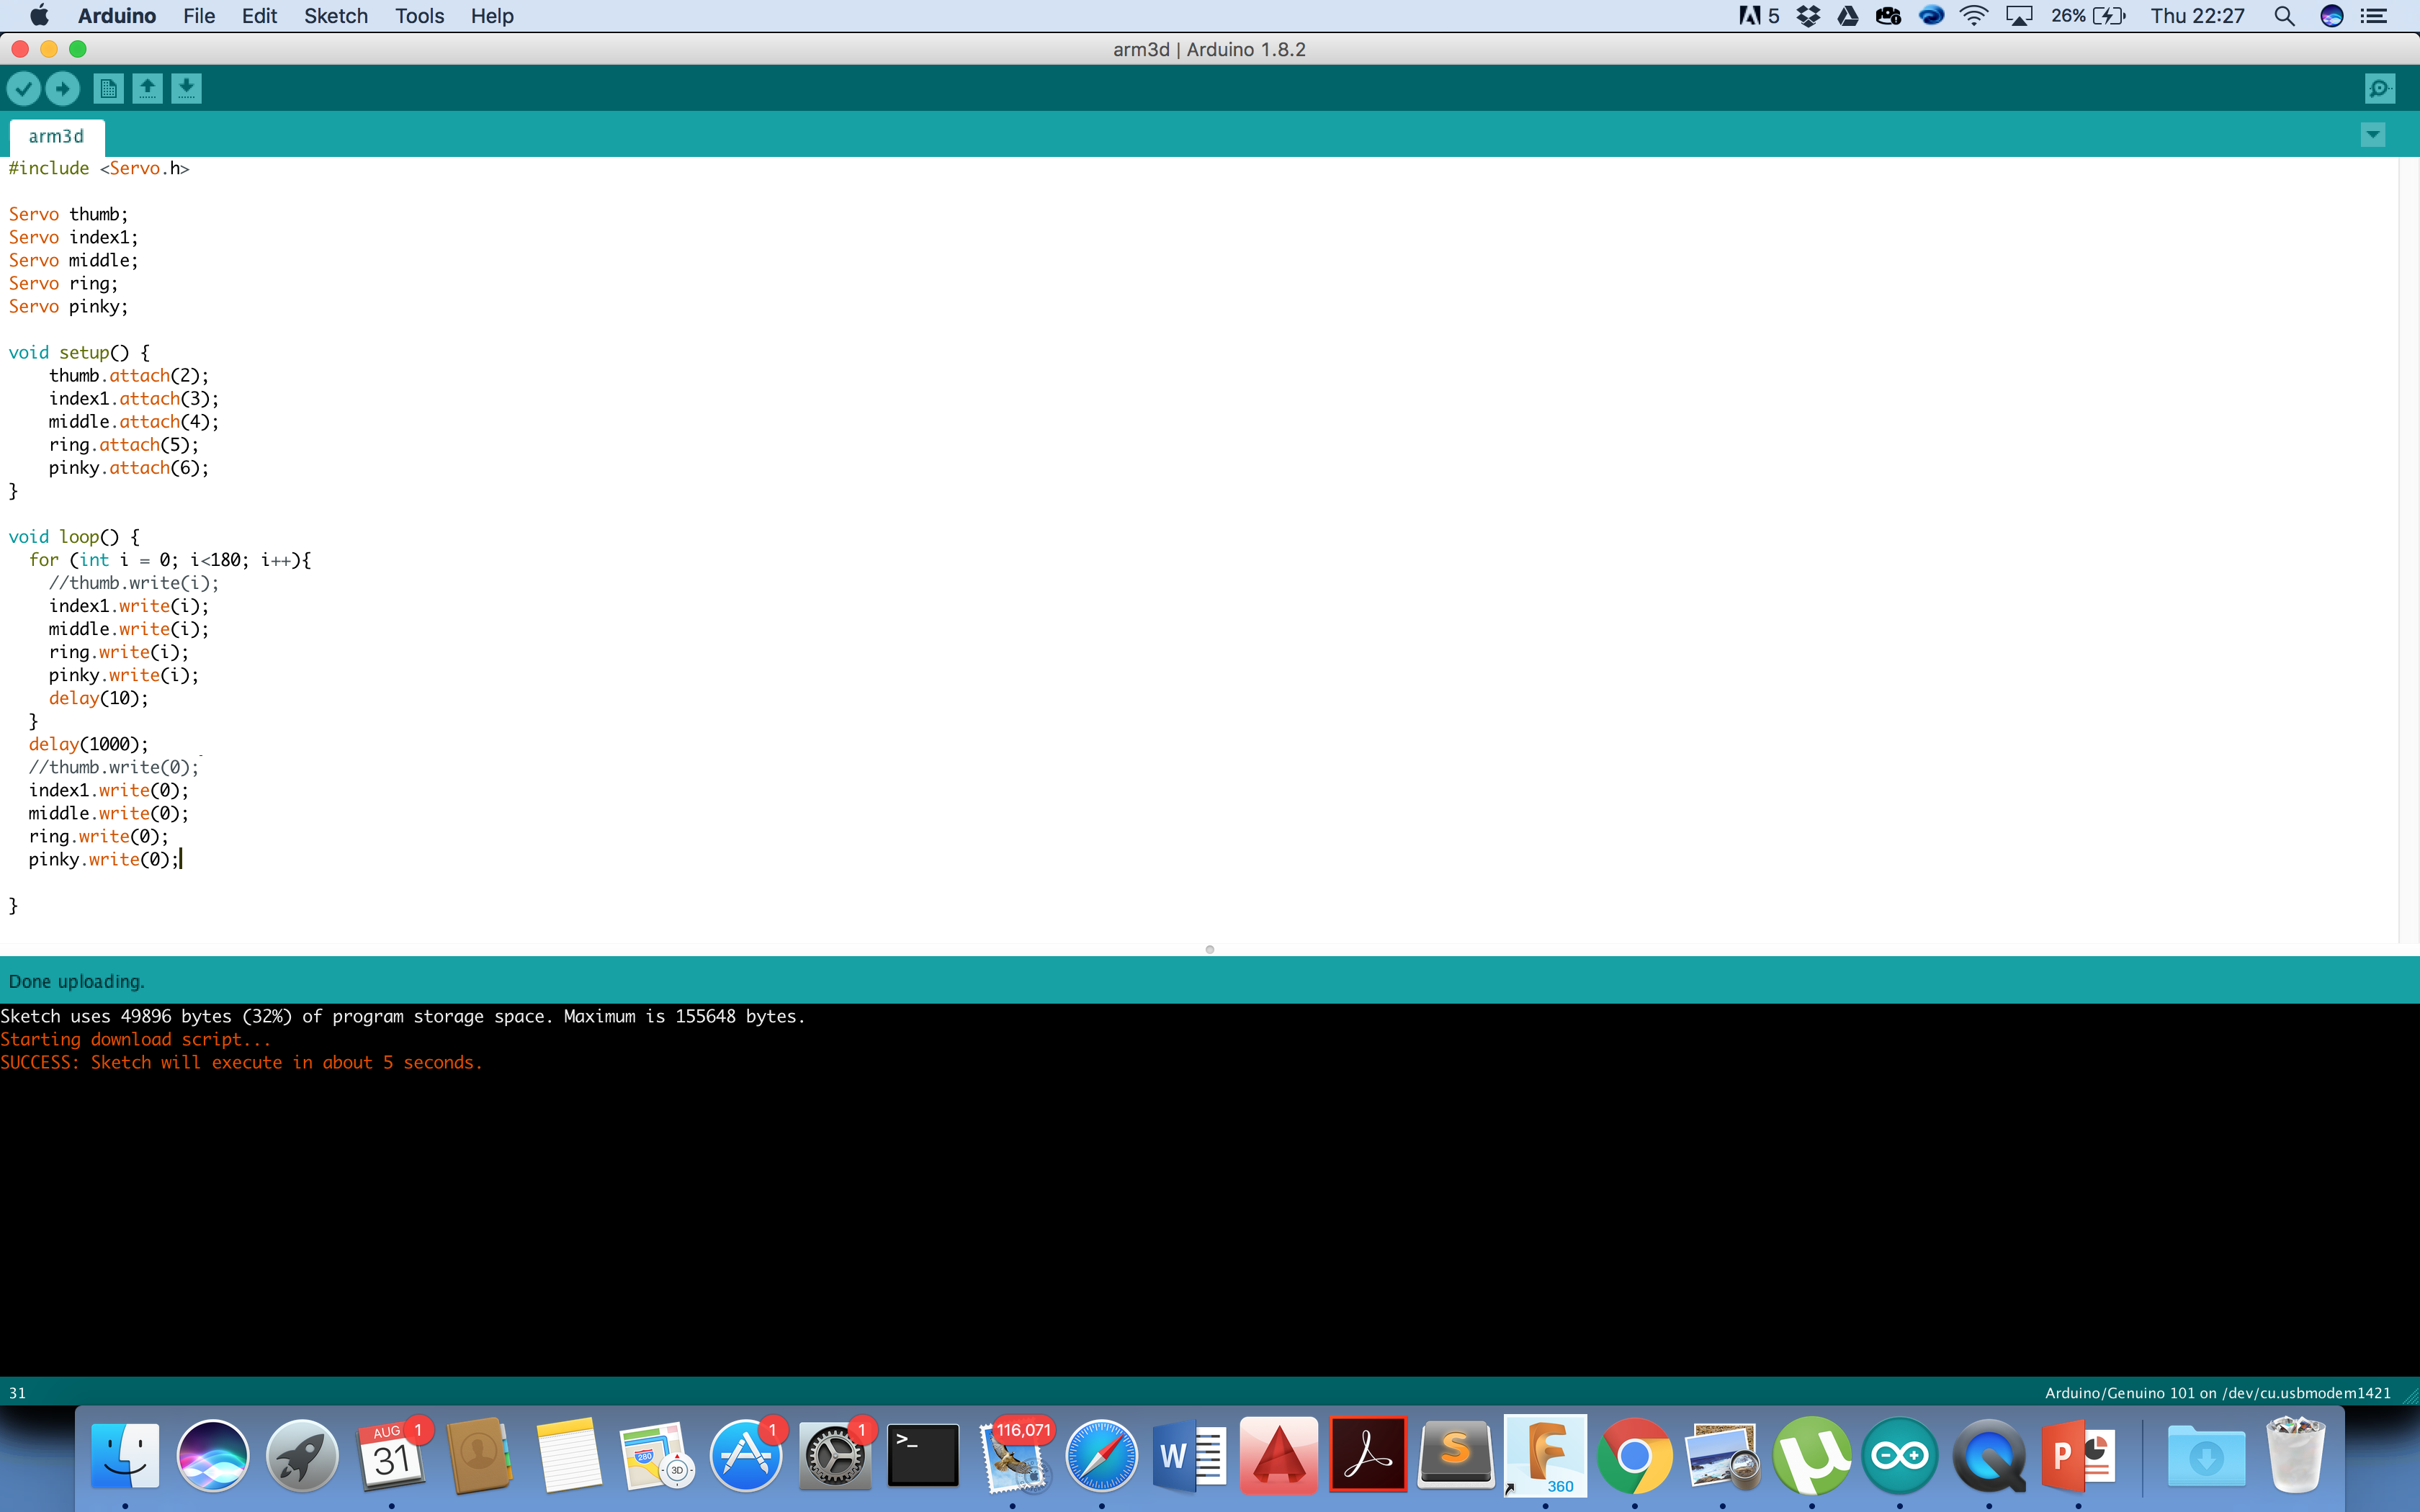Open the Downloads folder in the Dock

(x=2206, y=1456)
